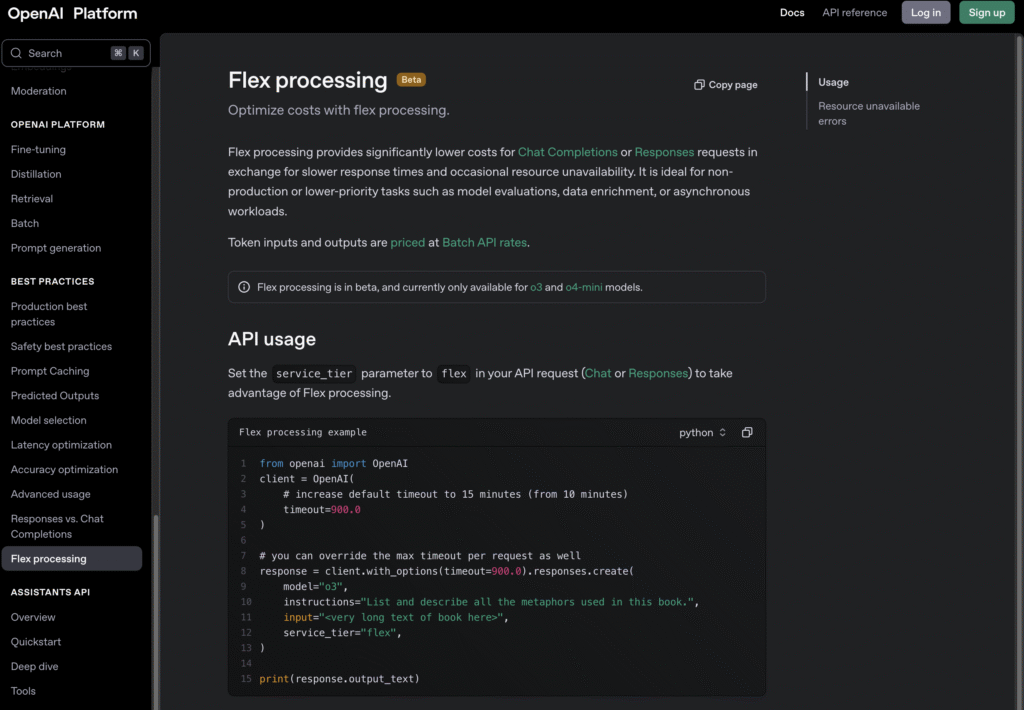Open Prompt generation in the sidebar

coord(56,248)
